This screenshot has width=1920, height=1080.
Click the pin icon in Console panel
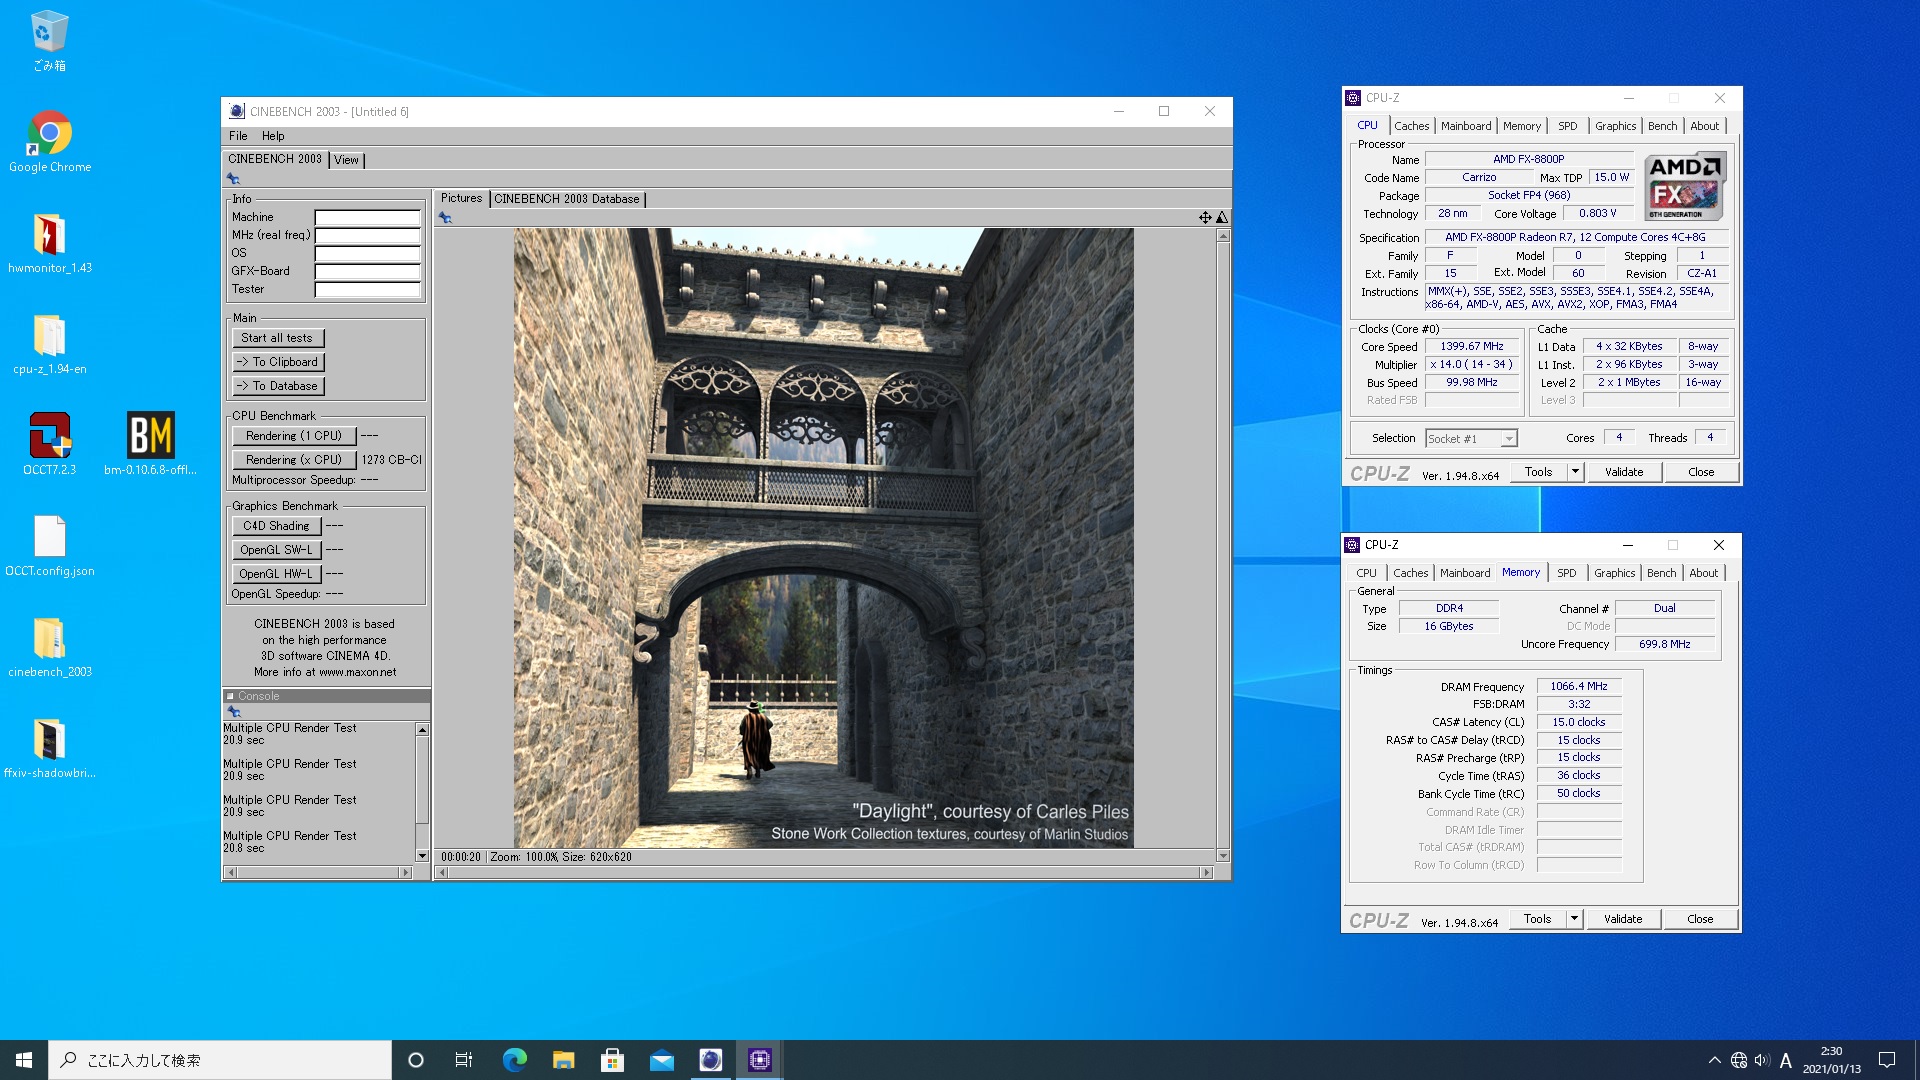(234, 711)
